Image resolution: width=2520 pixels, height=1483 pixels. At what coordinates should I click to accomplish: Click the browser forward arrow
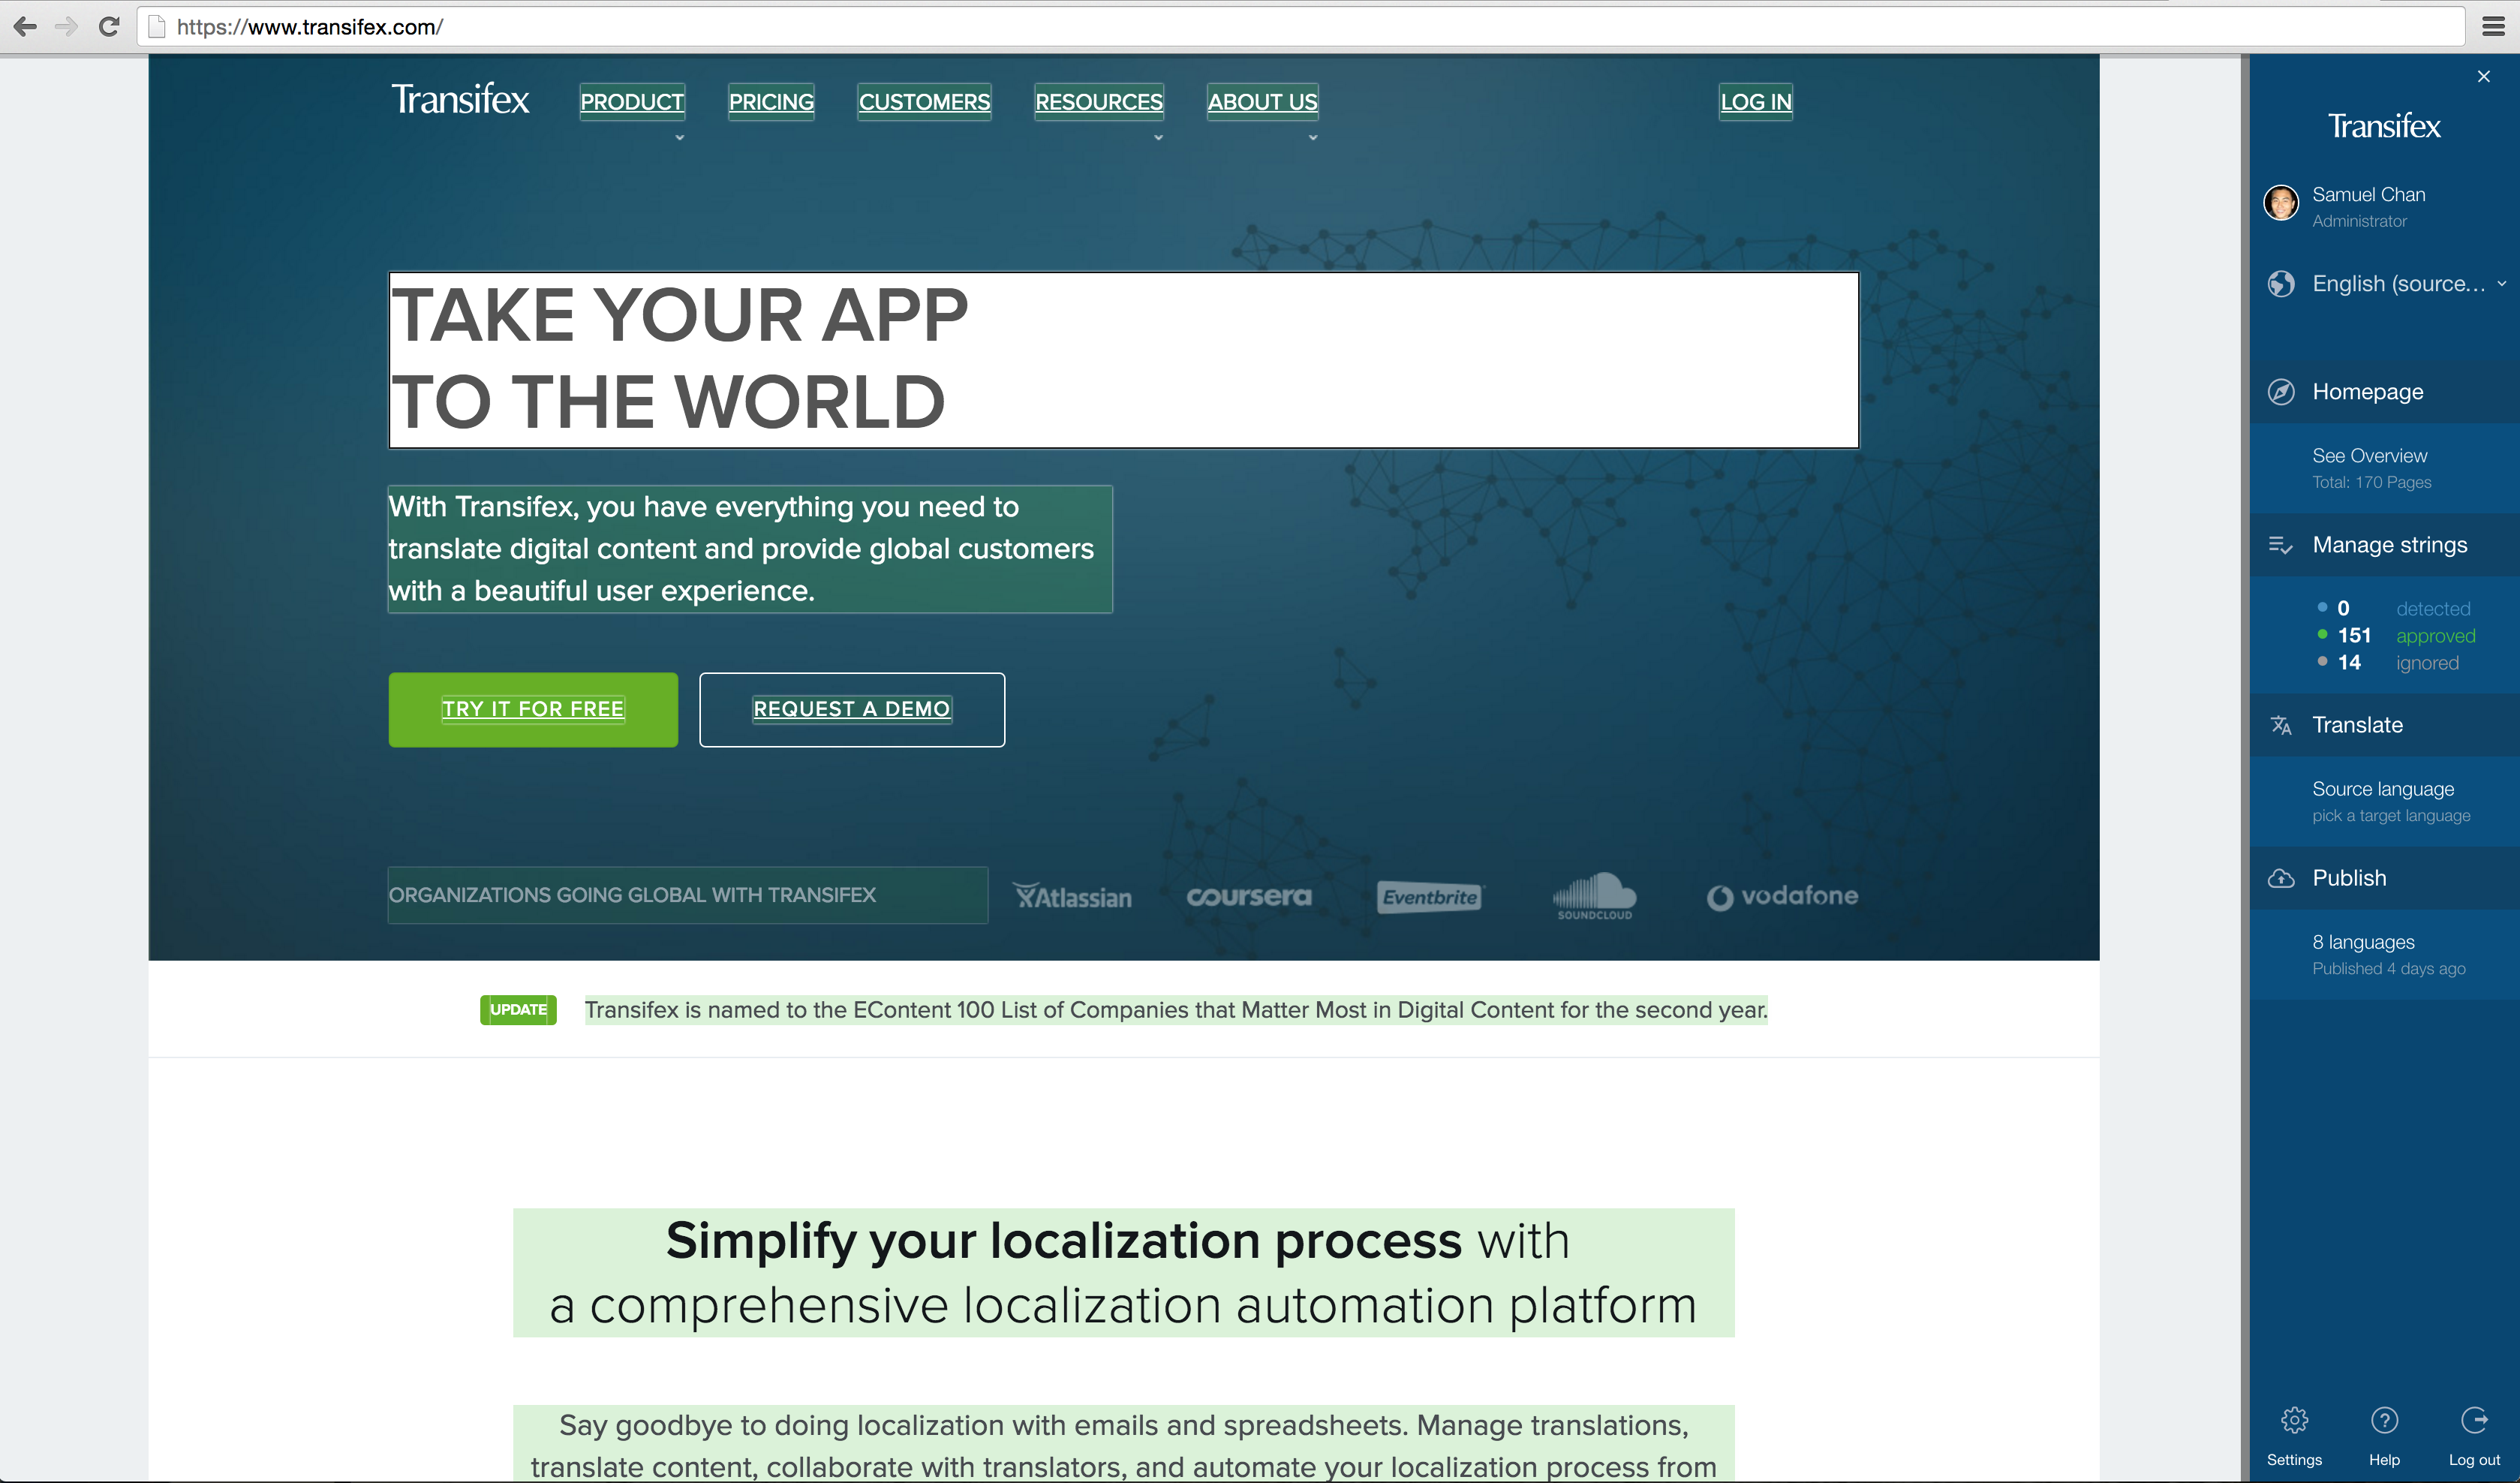pyautogui.click(x=67, y=27)
